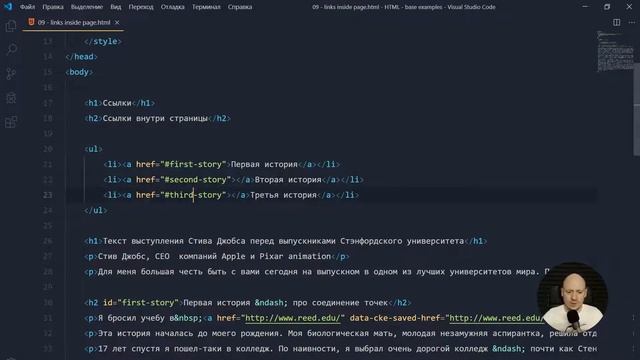The width and height of the screenshot is (640, 360).
Task: Click the opening ul tag
Action: pyautogui.click(x=93, y=149)
